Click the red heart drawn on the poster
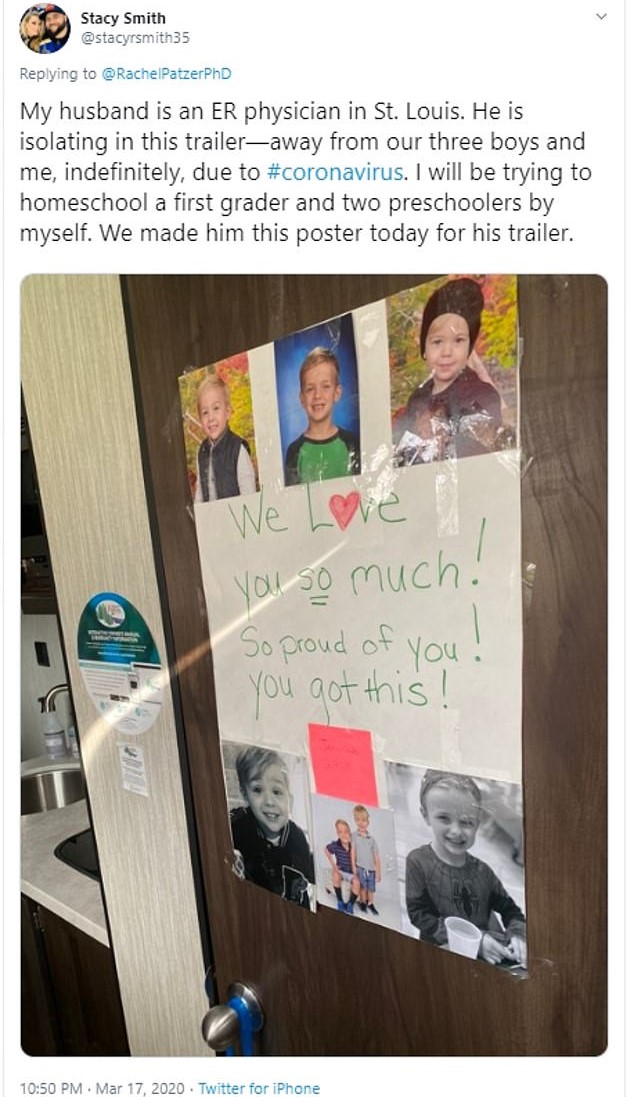Screen dimensions: 633x1097 (x=344, y=509)
